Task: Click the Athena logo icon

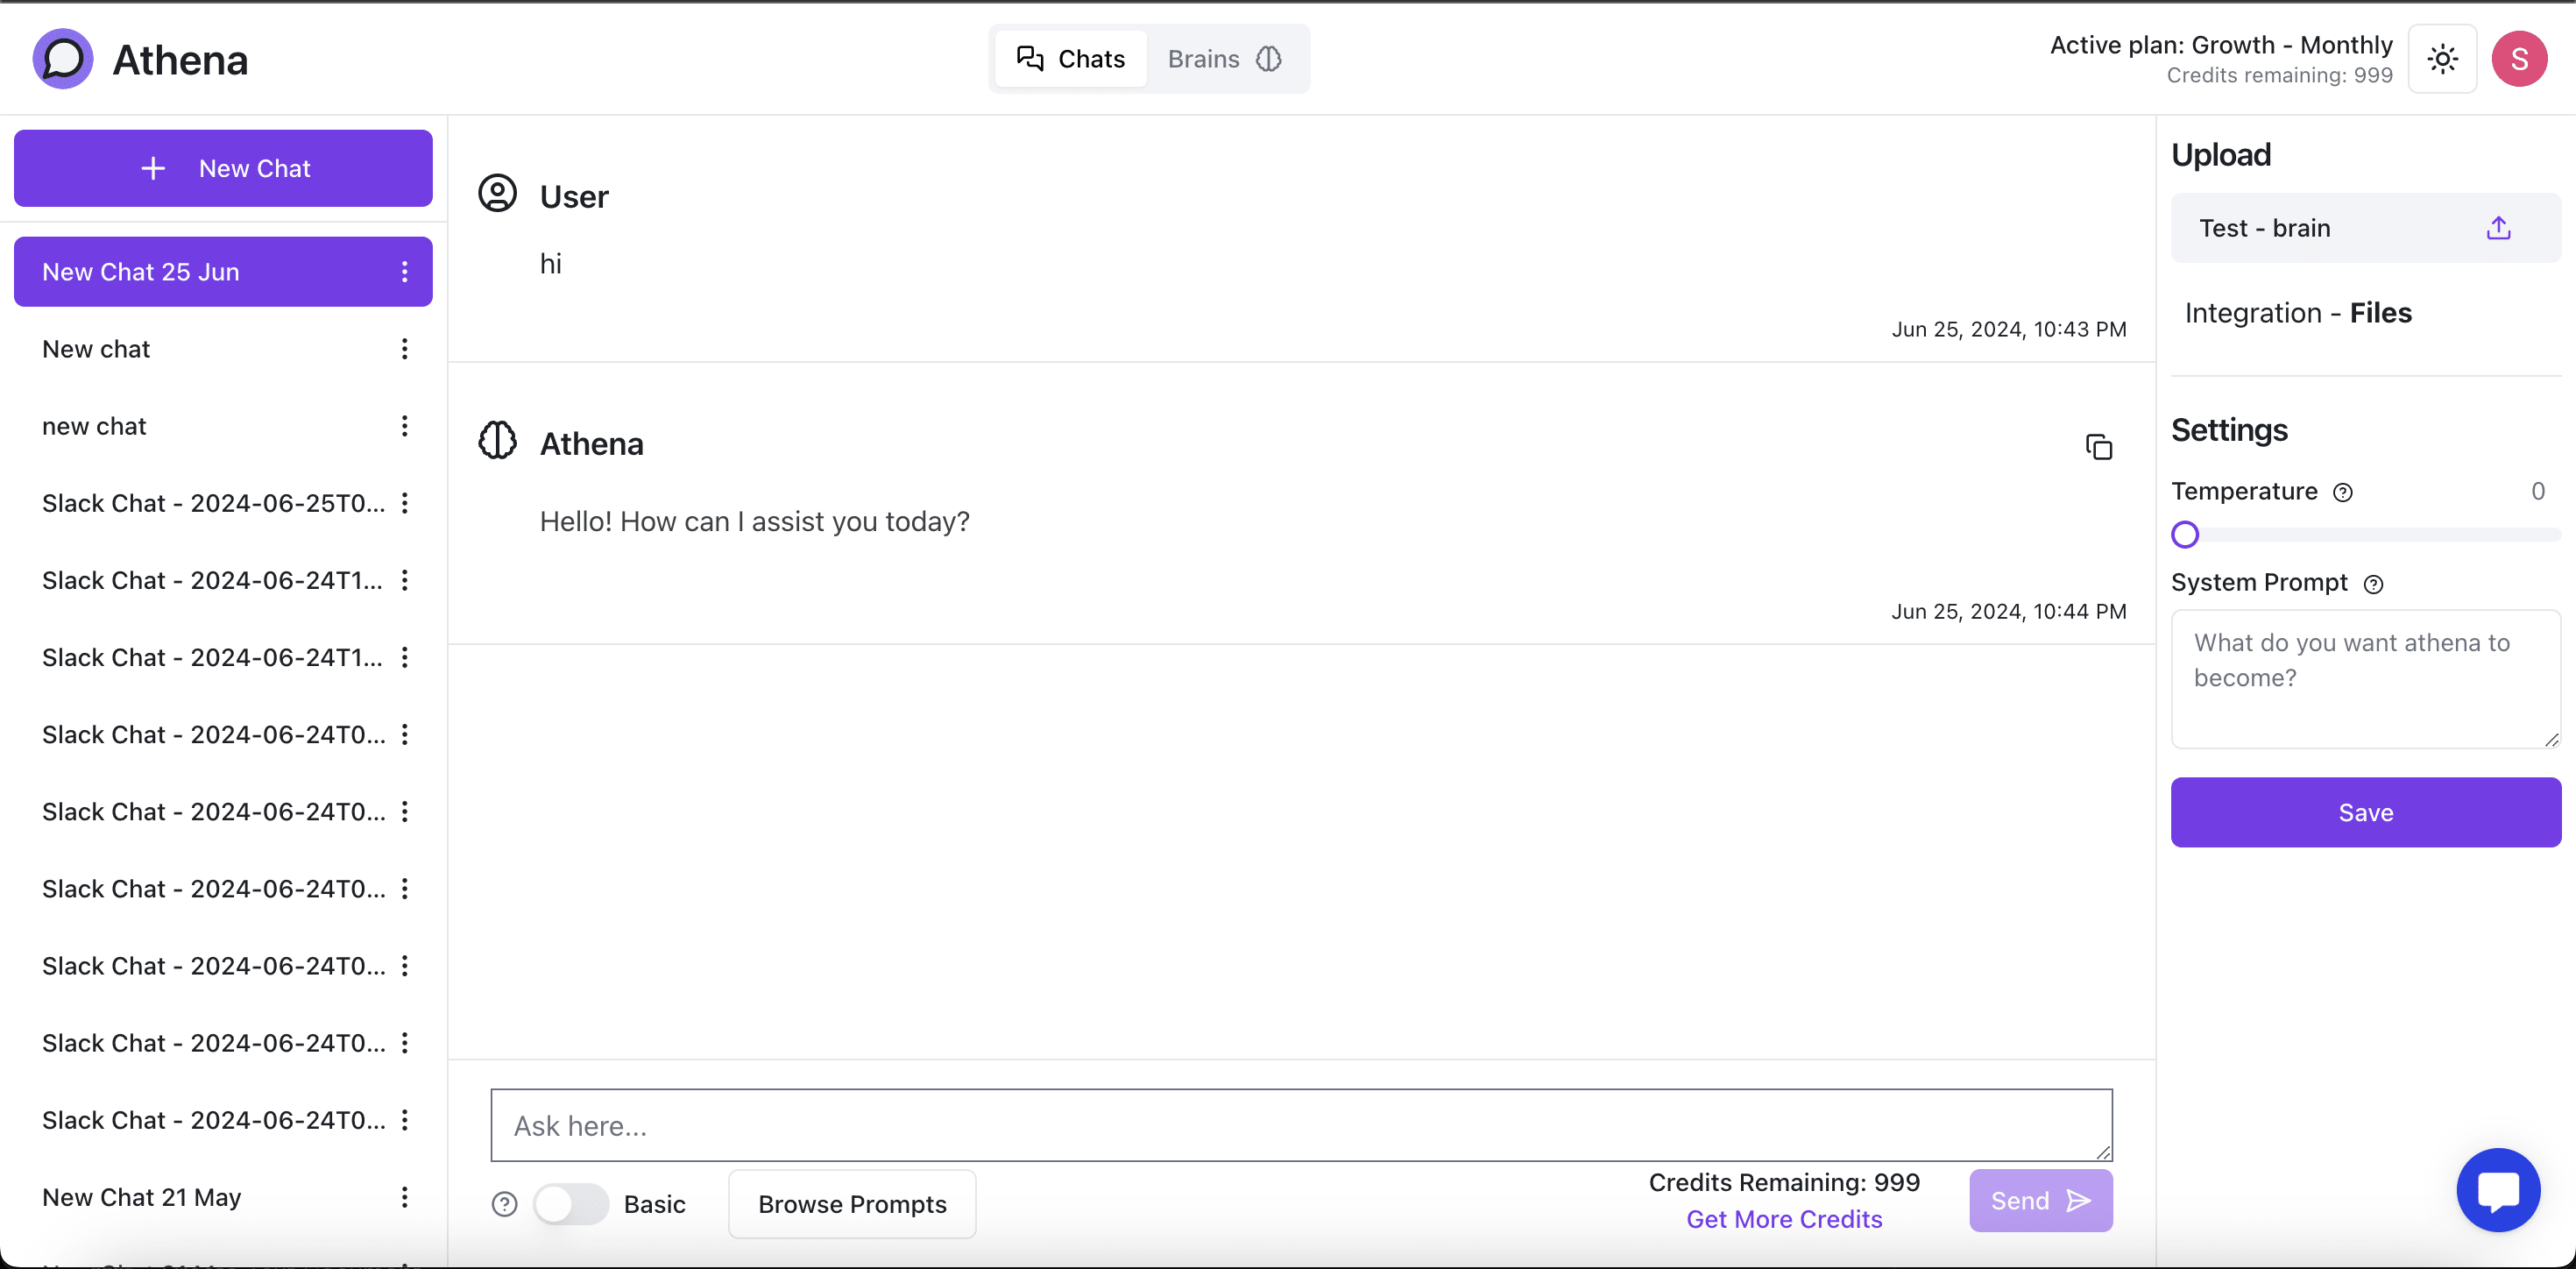Action: tap(63, 59)
